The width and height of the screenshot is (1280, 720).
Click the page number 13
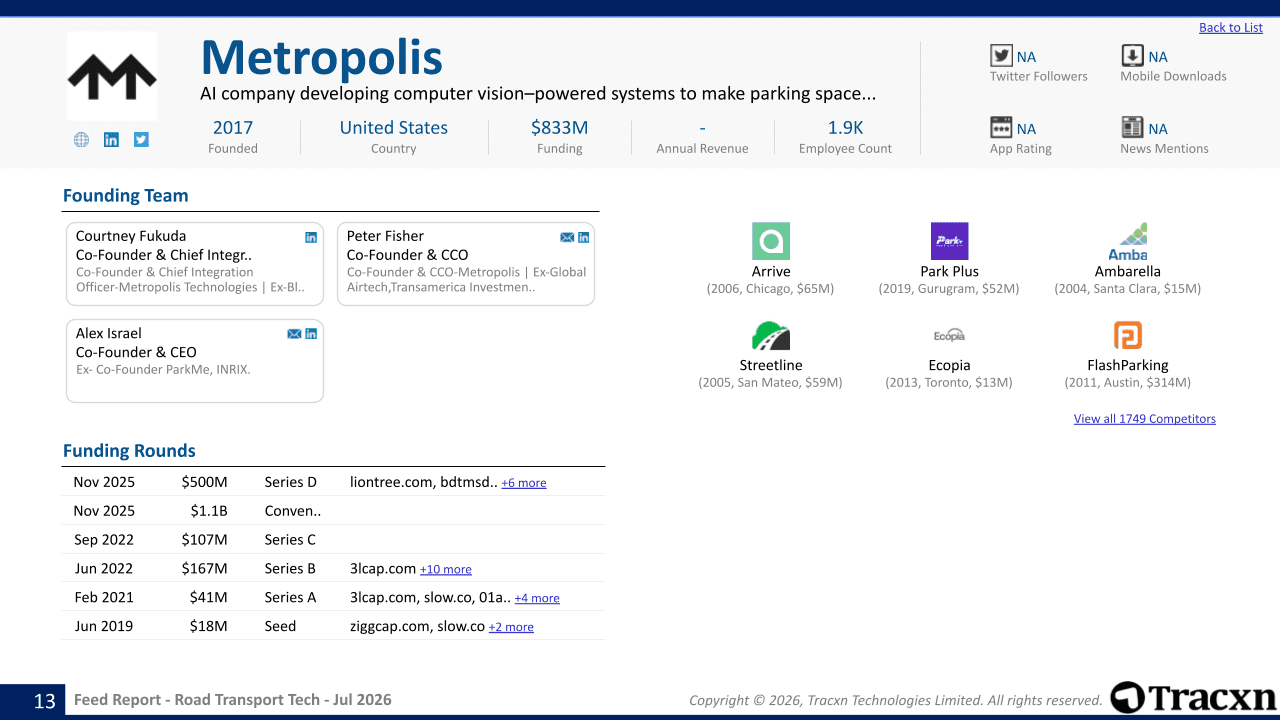44,701
